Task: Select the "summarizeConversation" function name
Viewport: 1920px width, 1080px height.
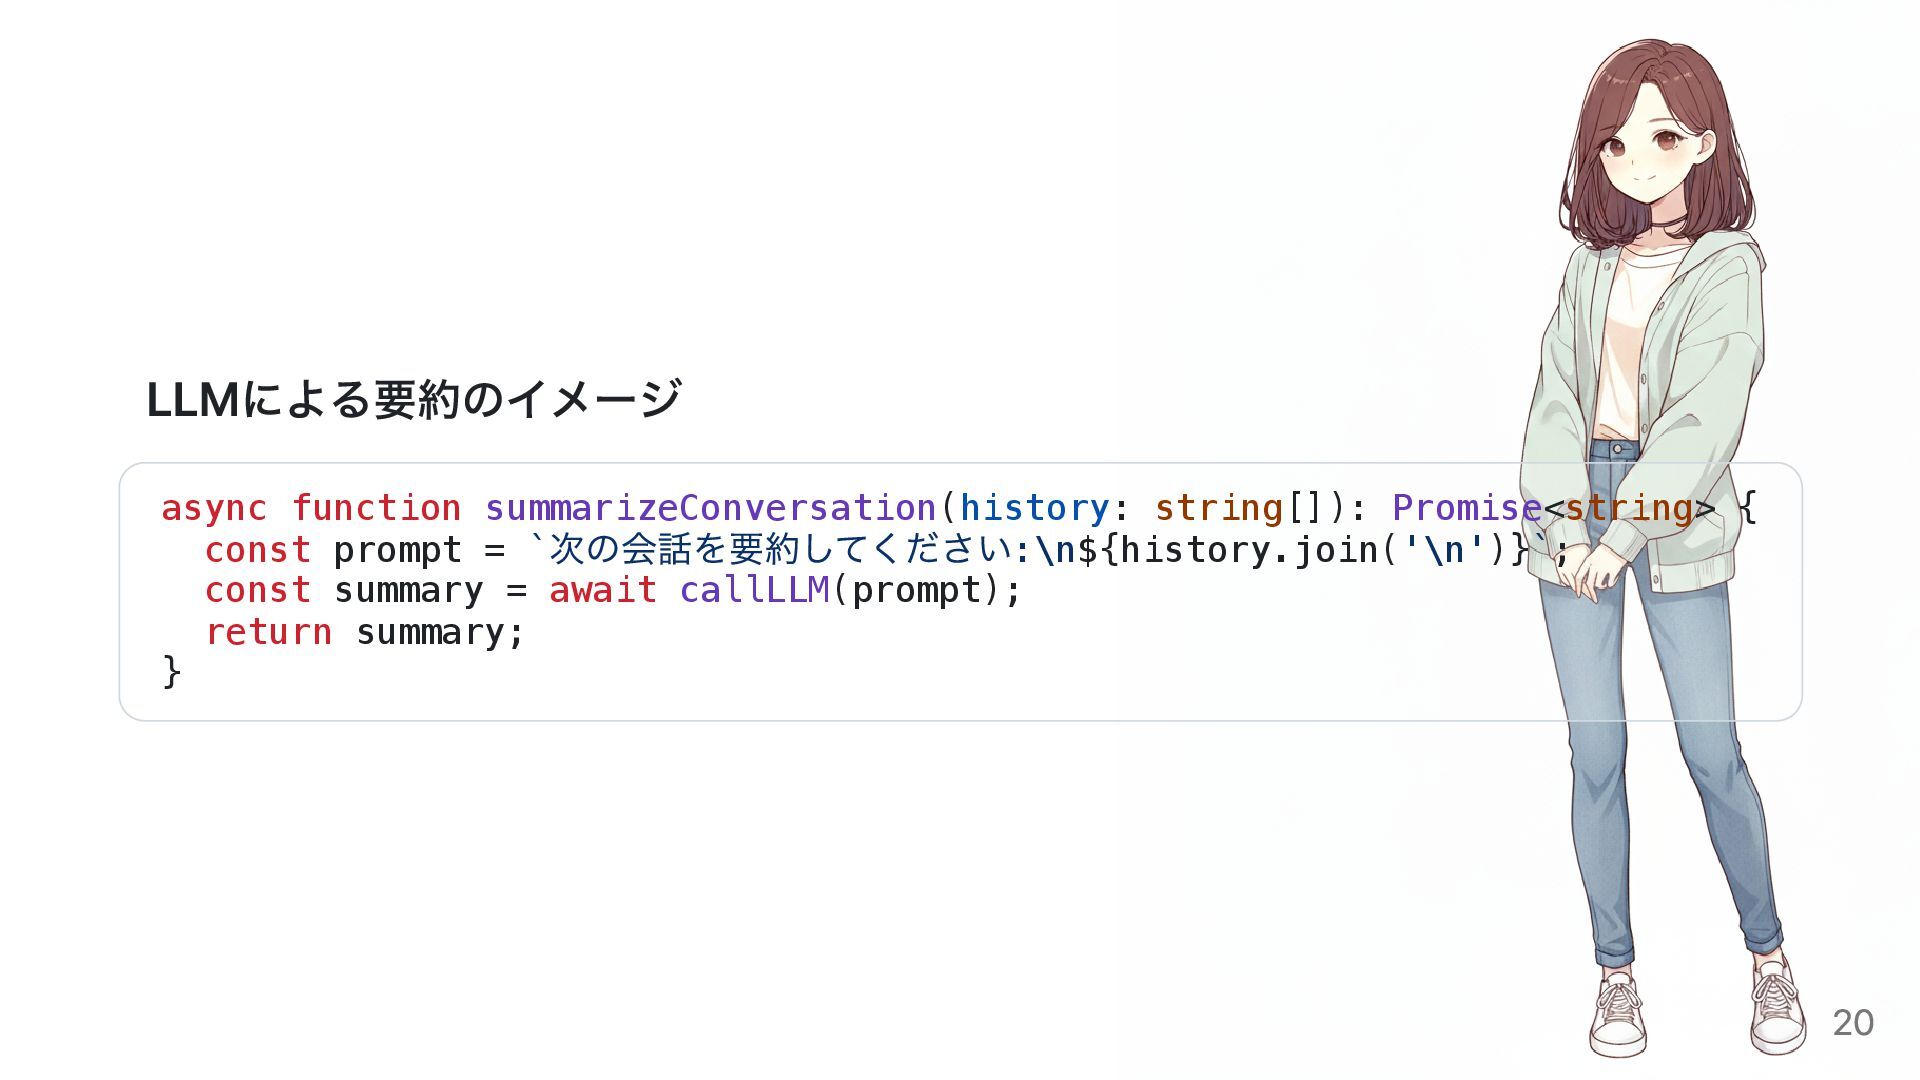Action: [710, 508]
